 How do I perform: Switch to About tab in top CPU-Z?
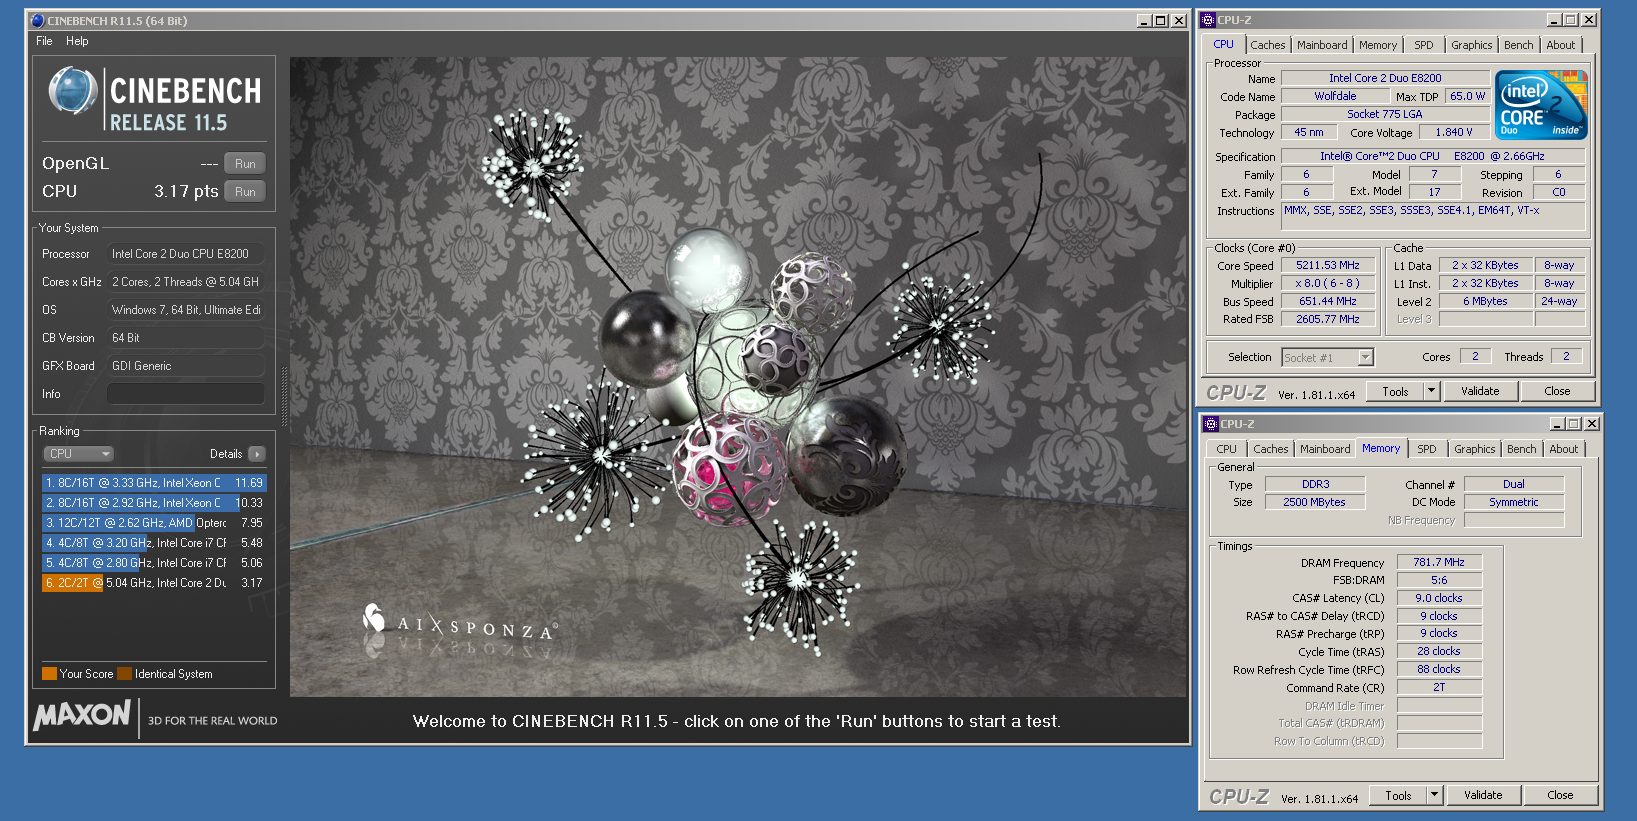(x=1561, y=45)
